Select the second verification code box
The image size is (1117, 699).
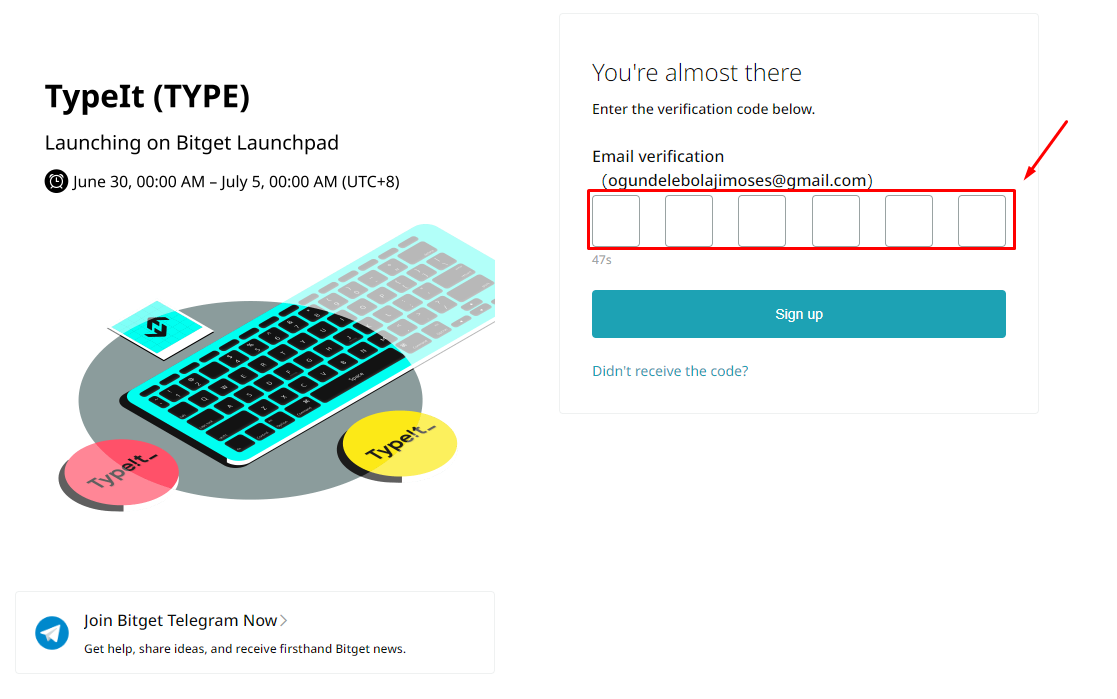tap(689, 221)
